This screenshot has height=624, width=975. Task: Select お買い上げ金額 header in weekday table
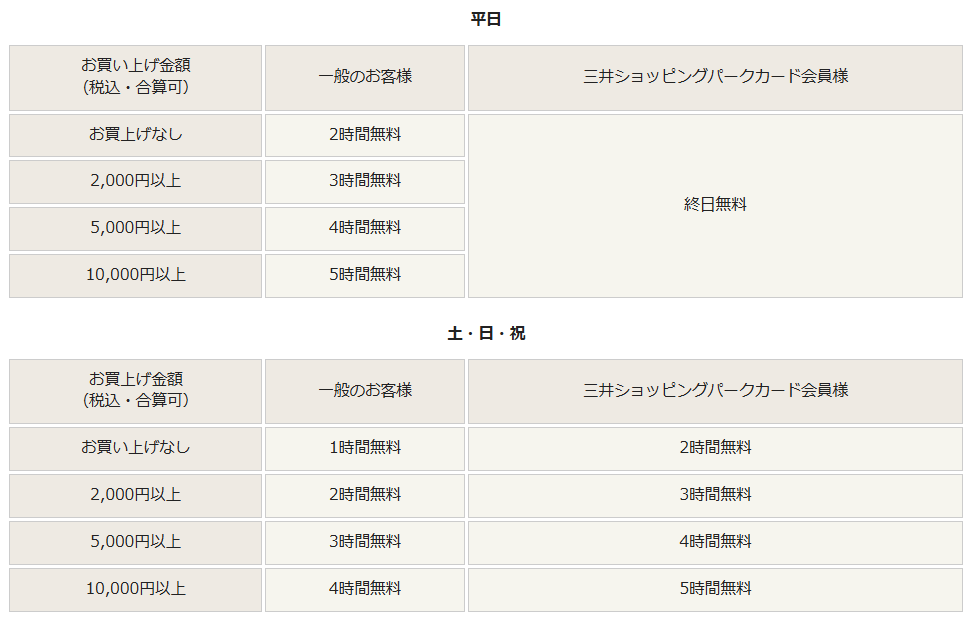136,76
